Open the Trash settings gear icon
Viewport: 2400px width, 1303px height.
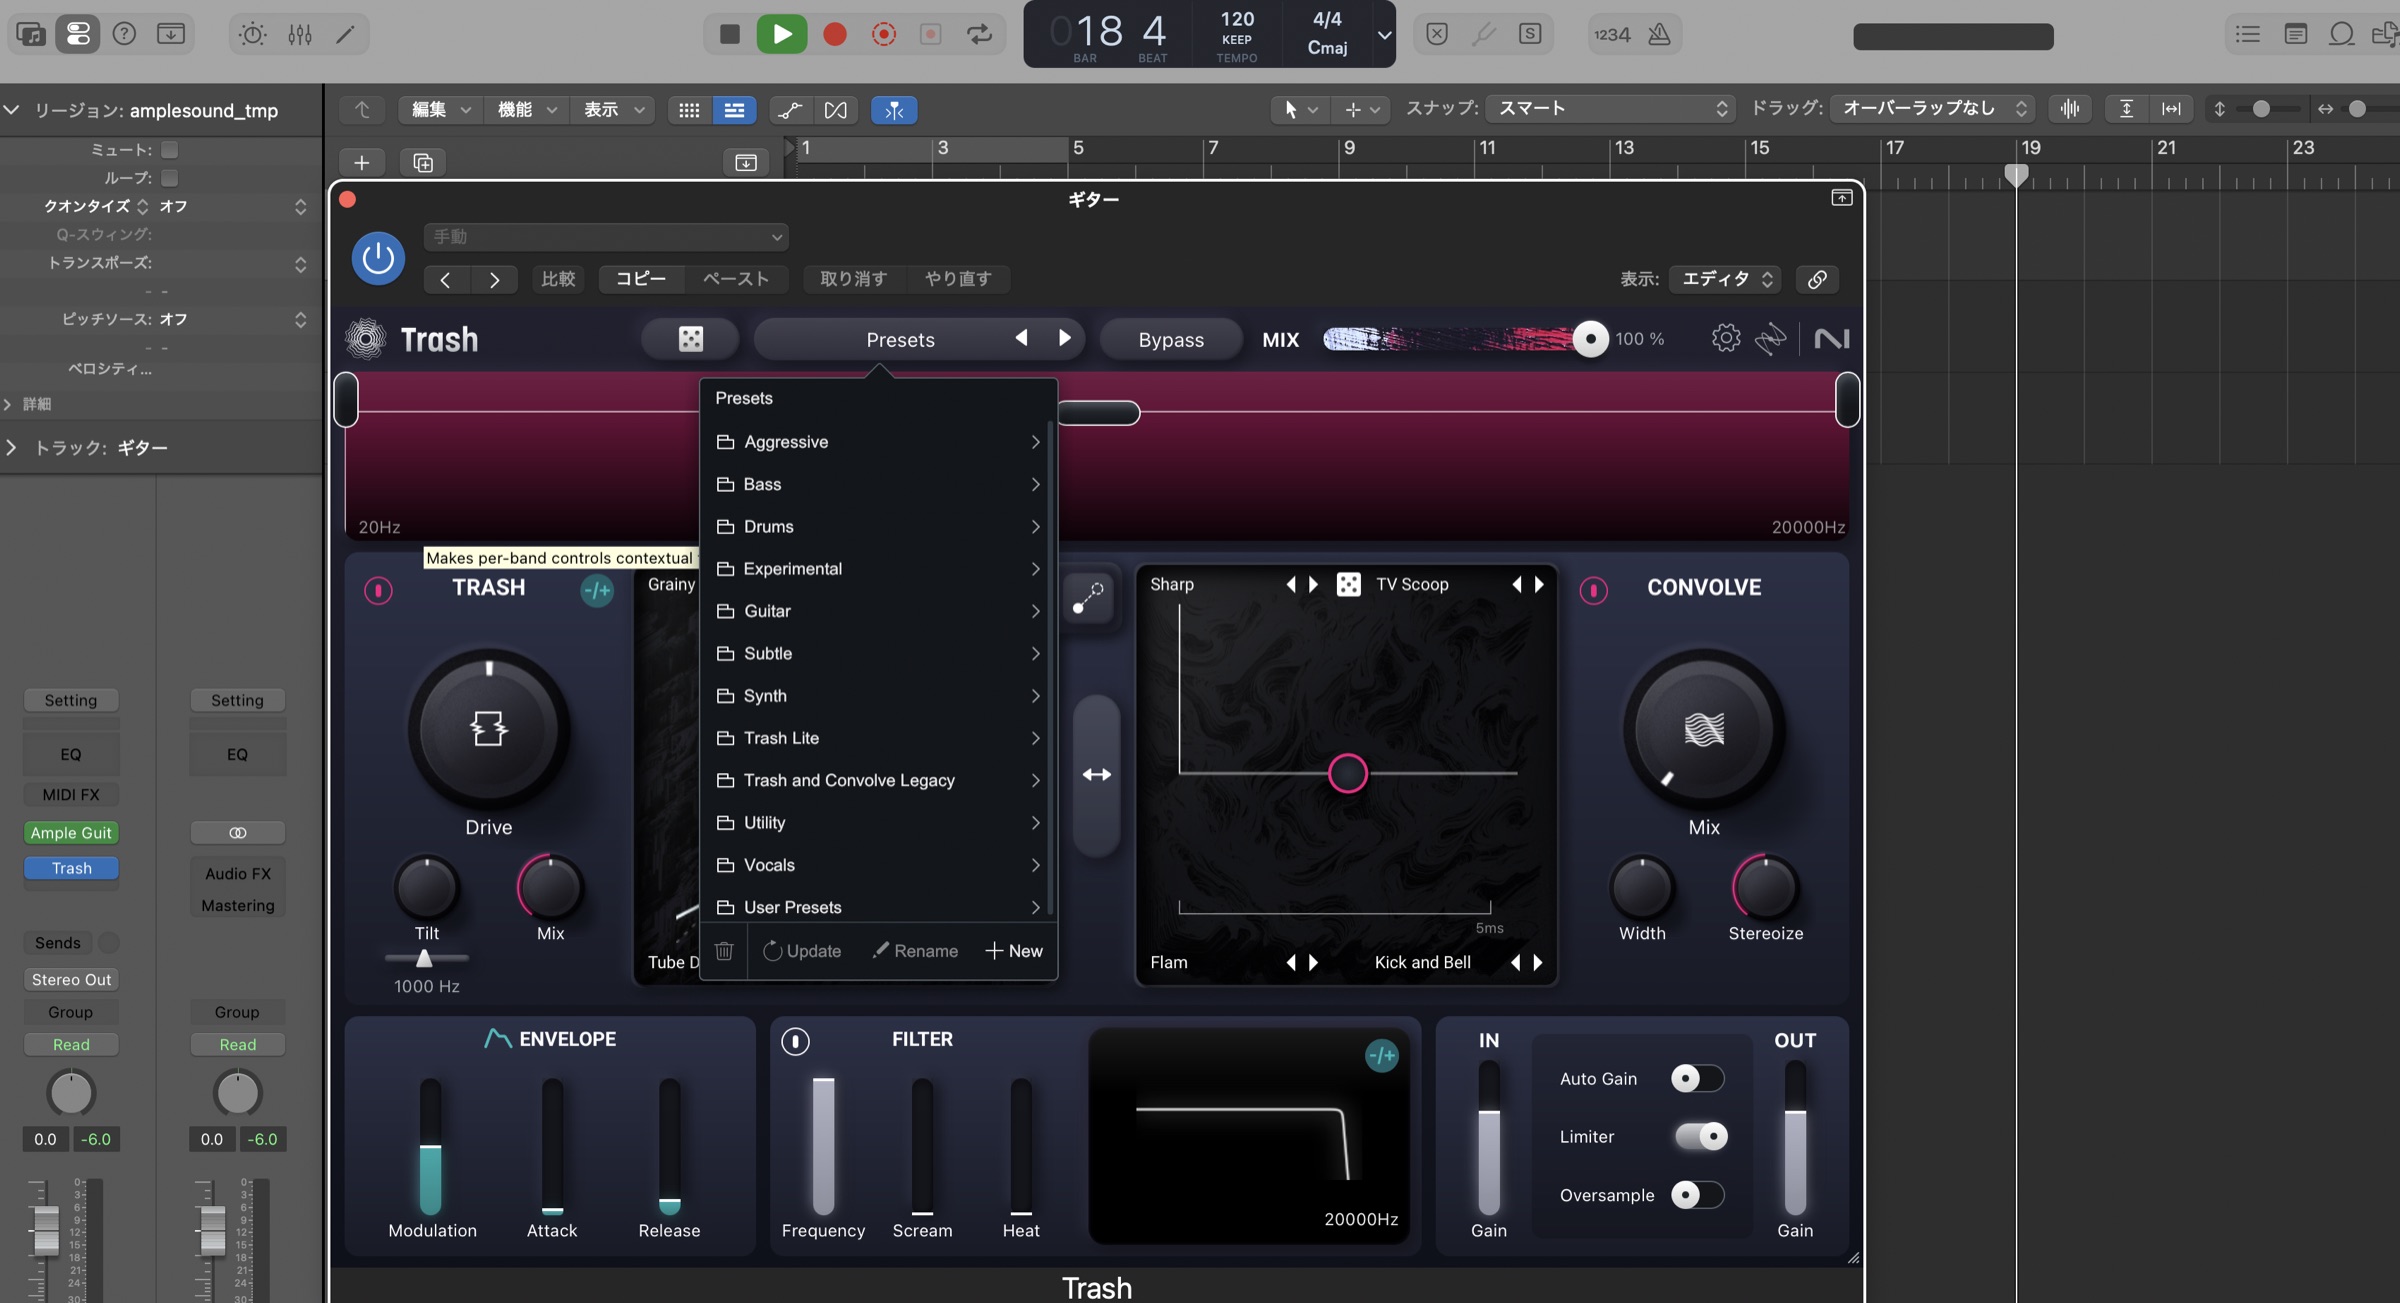(1726, 338)
